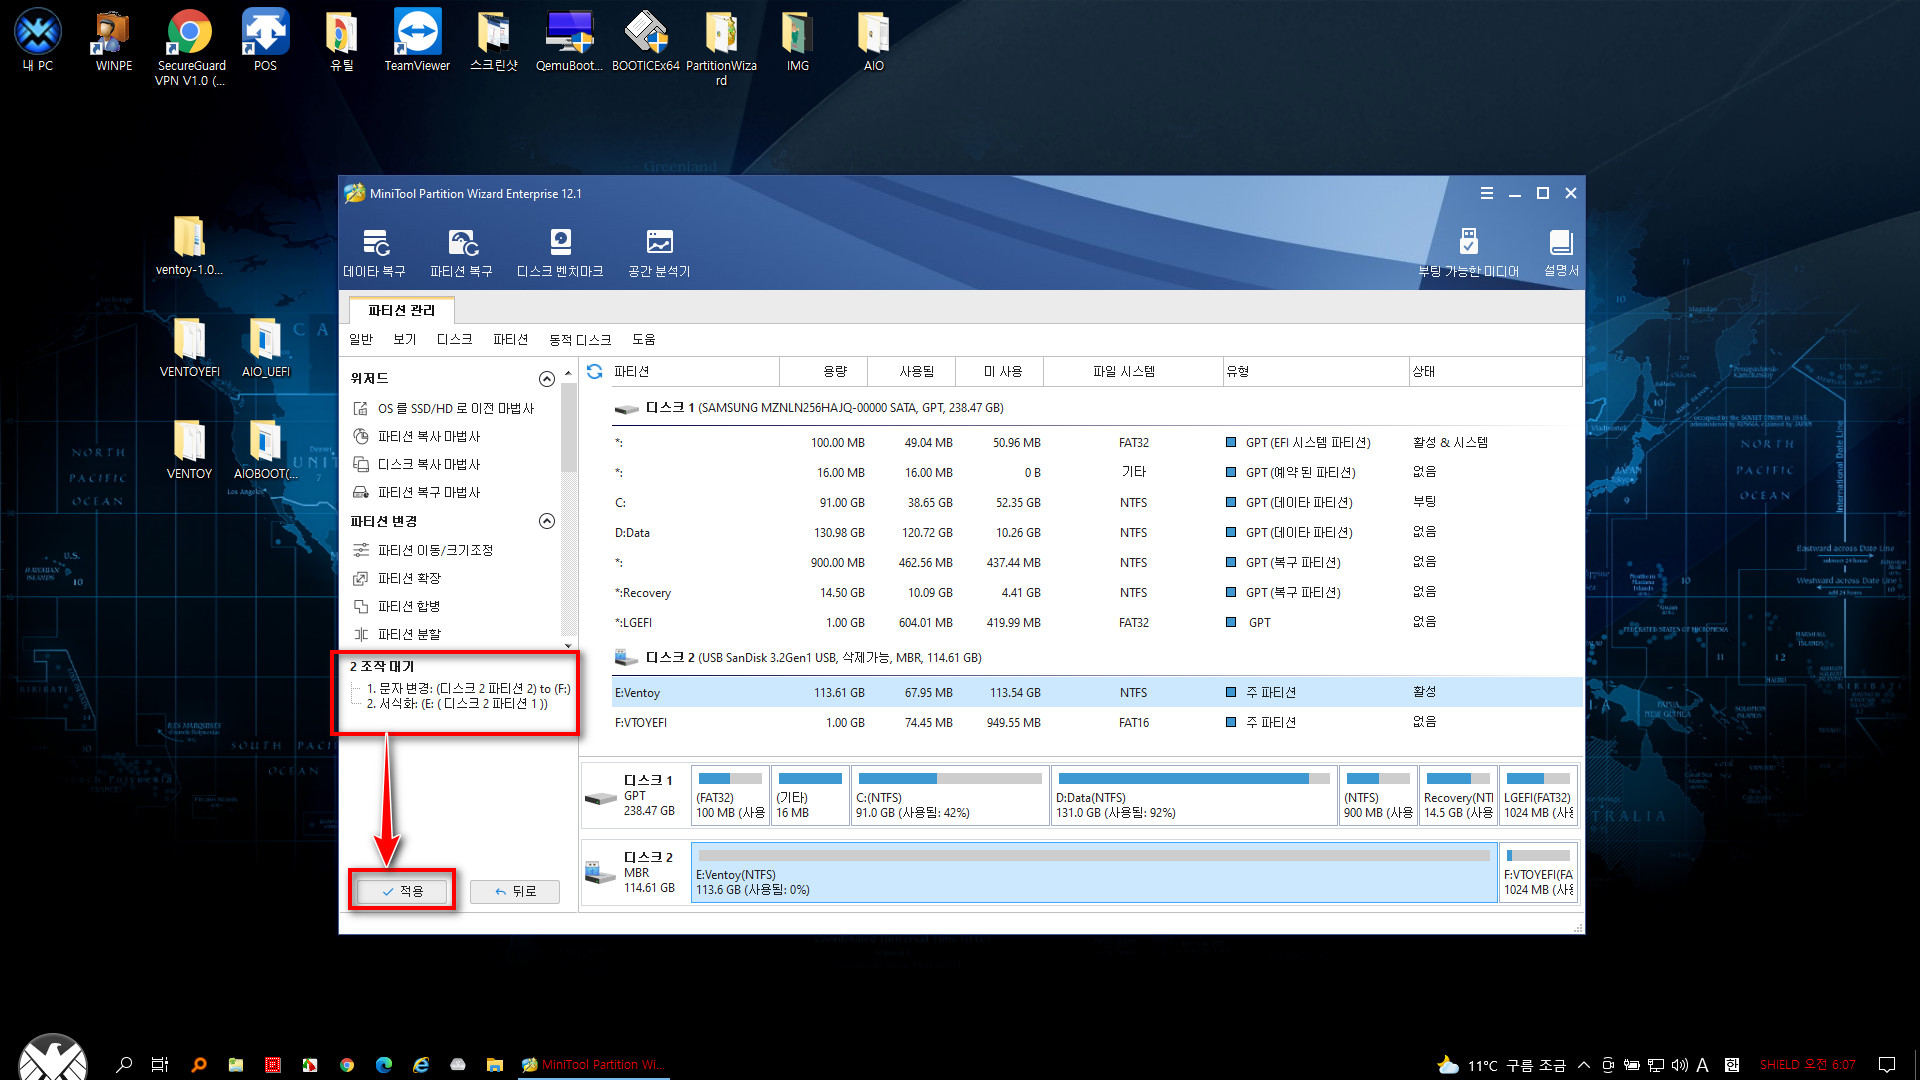Select the VENTOYEFI folder on desktop
The width and height of the screenshot is (1920, 1080).
190,346
